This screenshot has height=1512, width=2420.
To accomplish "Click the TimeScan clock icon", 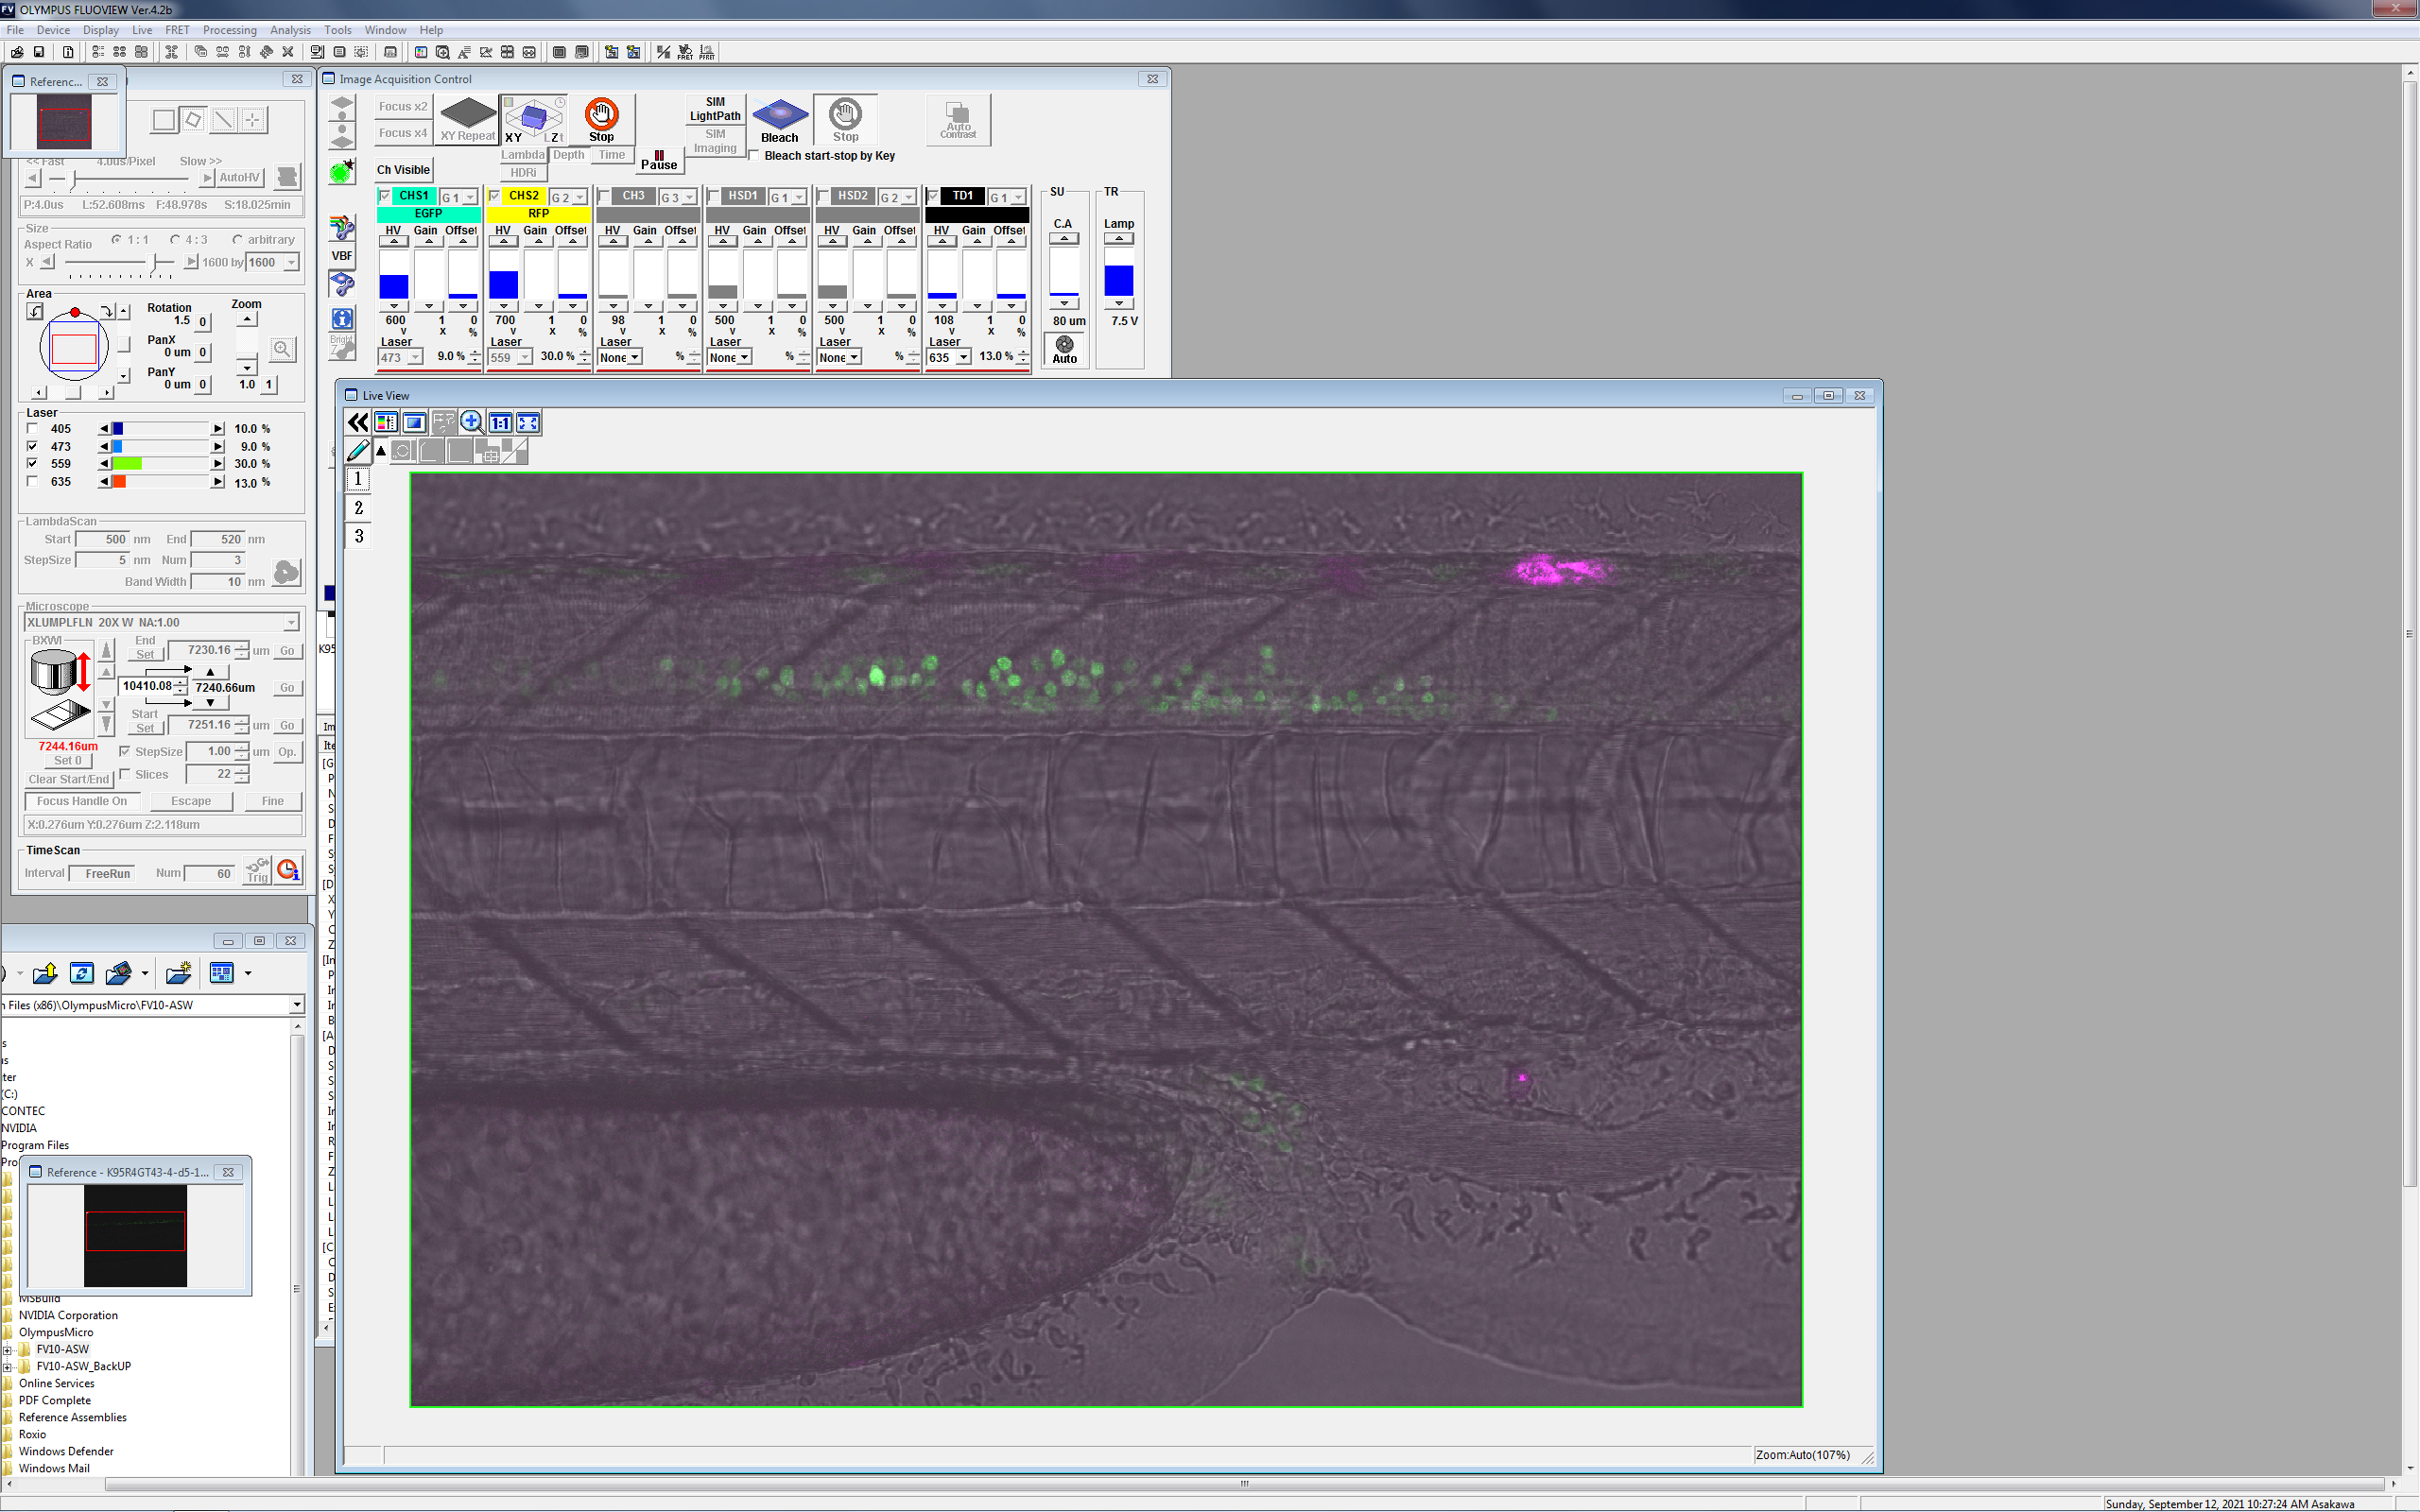I will (288, 870).
